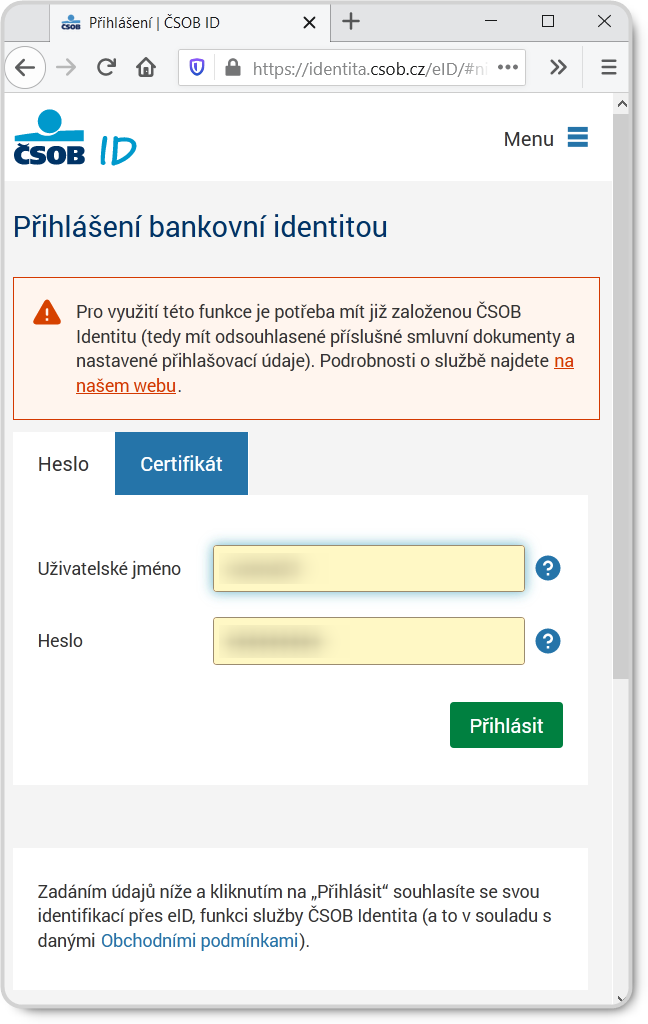Switch to the Certifikát tab
This screenshot has height=1024, width=648.
[x=181, y=464]
